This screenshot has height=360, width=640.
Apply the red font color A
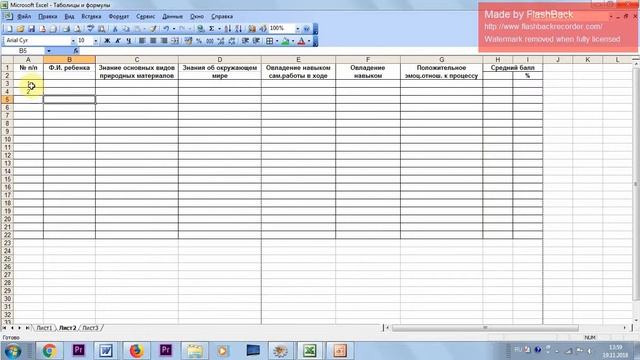[x=301, y=41]
